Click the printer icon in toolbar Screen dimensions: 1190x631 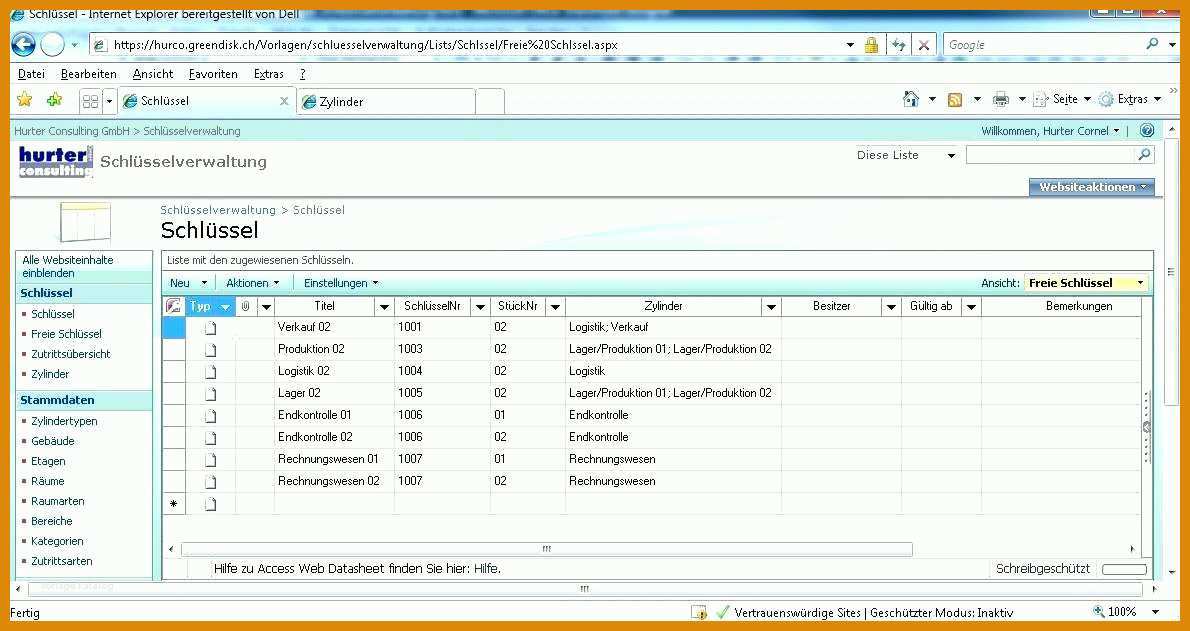point(1001,99)
